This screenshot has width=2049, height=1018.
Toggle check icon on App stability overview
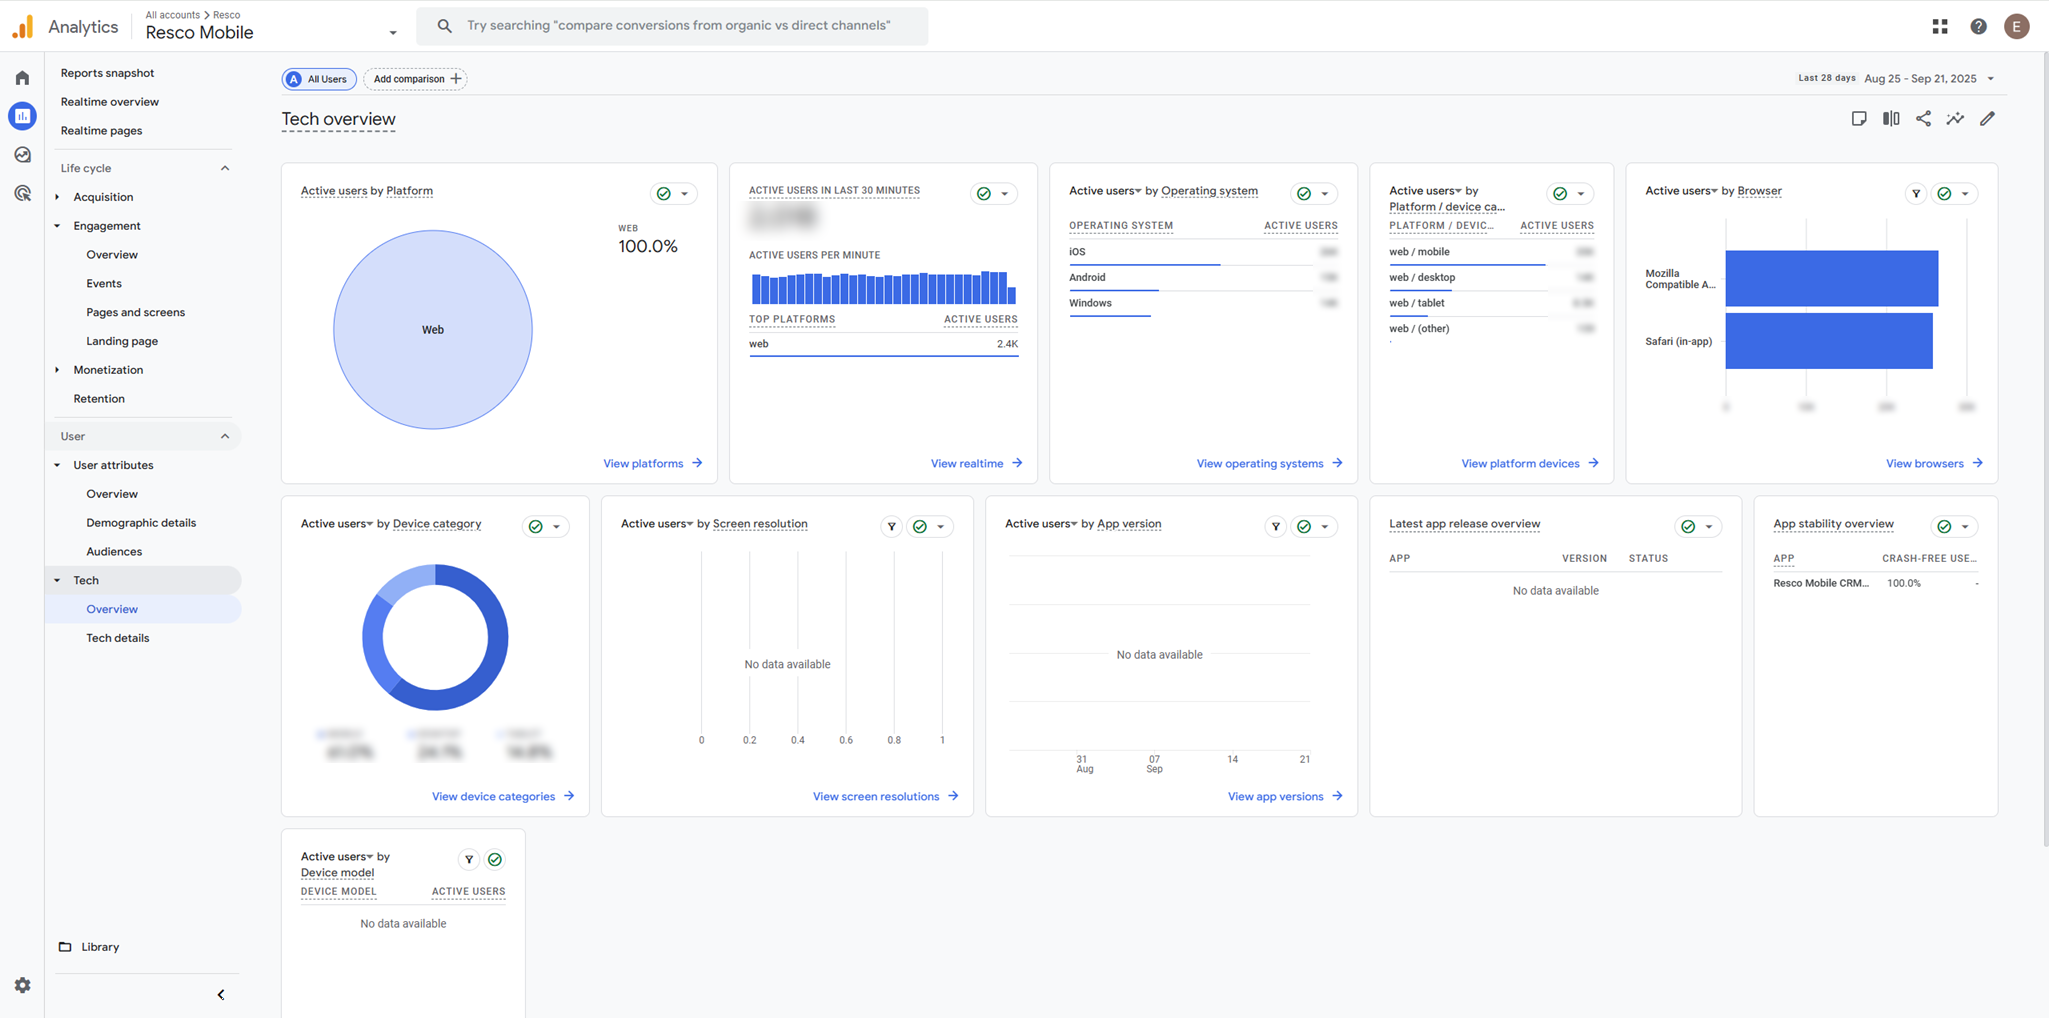tap(1944, 527)
